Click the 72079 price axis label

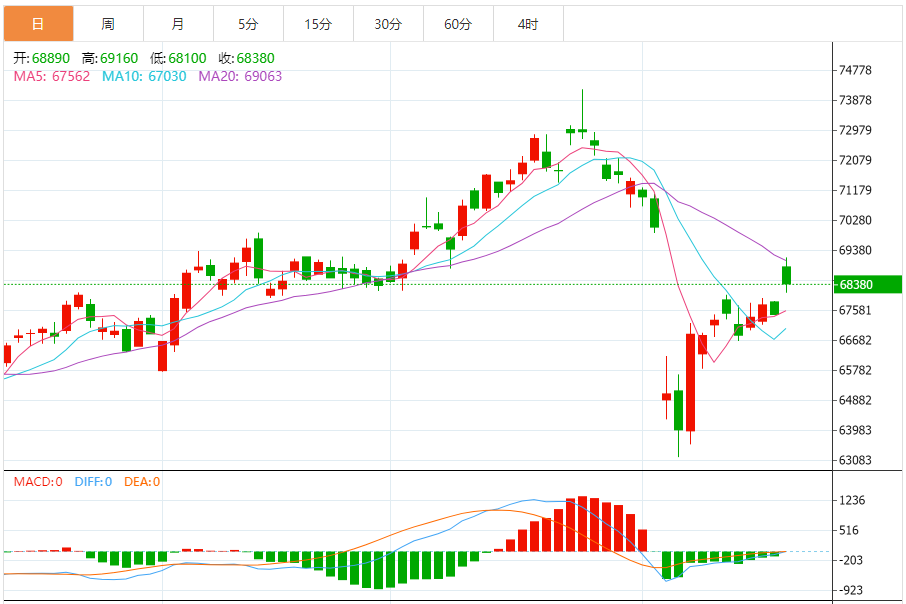[855, 160]
